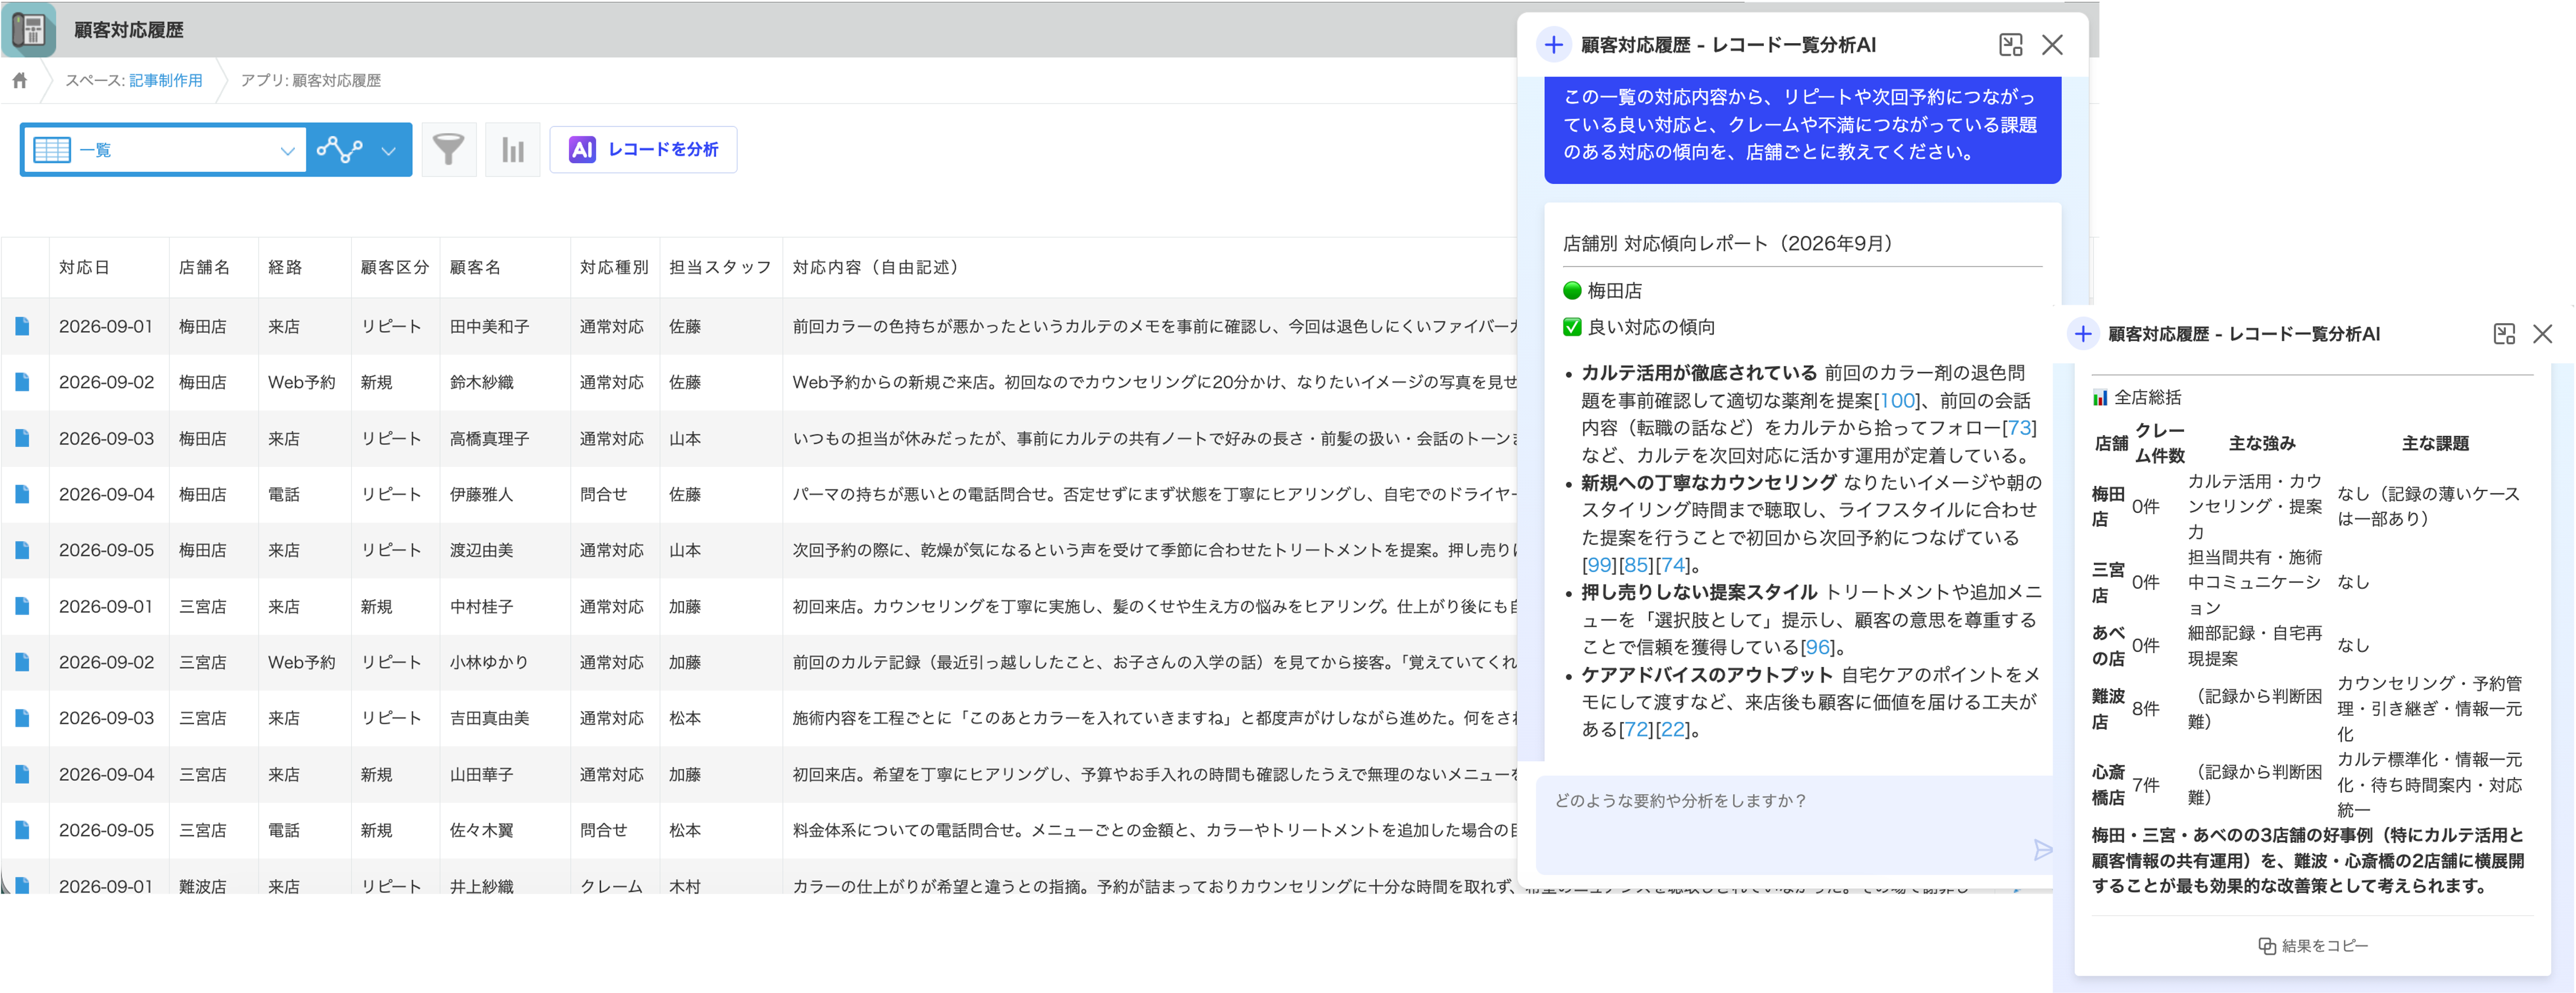This screenshot has width=2576, height=993.
Task: Open the filter funnel icon
Action: pos(448,150)
